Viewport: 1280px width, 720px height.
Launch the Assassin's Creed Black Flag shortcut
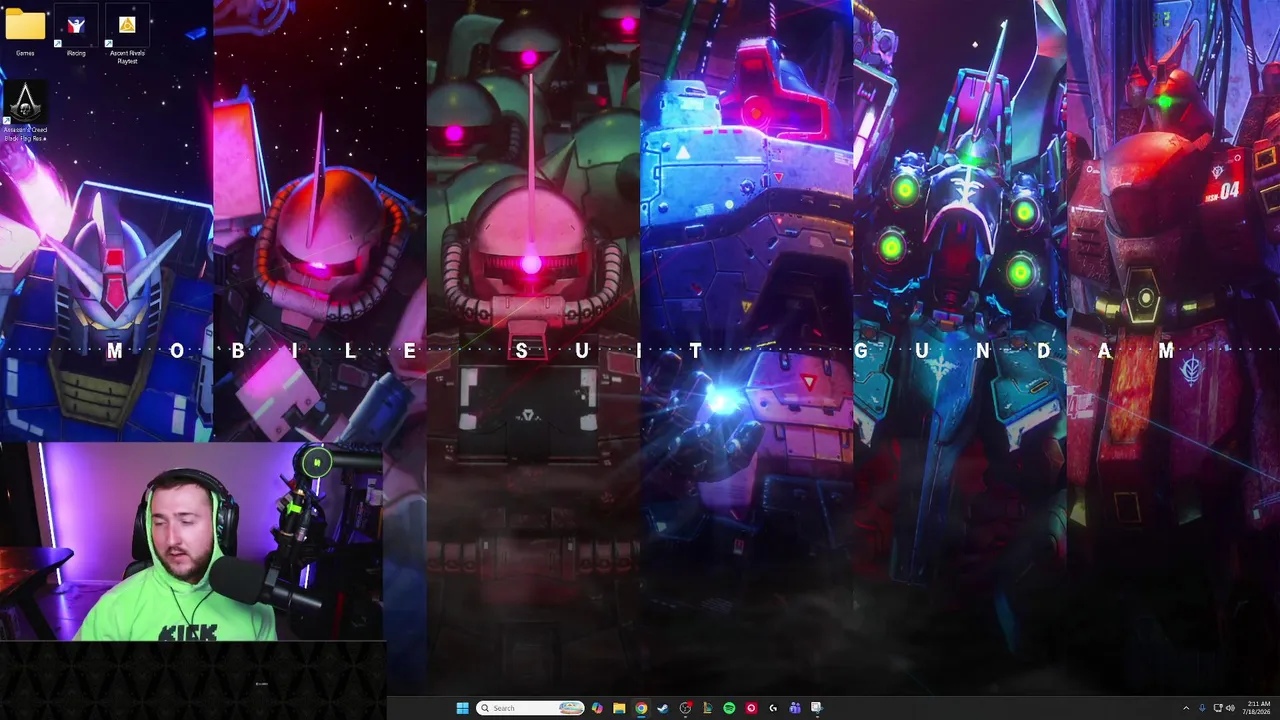click(x=25, y=110)
